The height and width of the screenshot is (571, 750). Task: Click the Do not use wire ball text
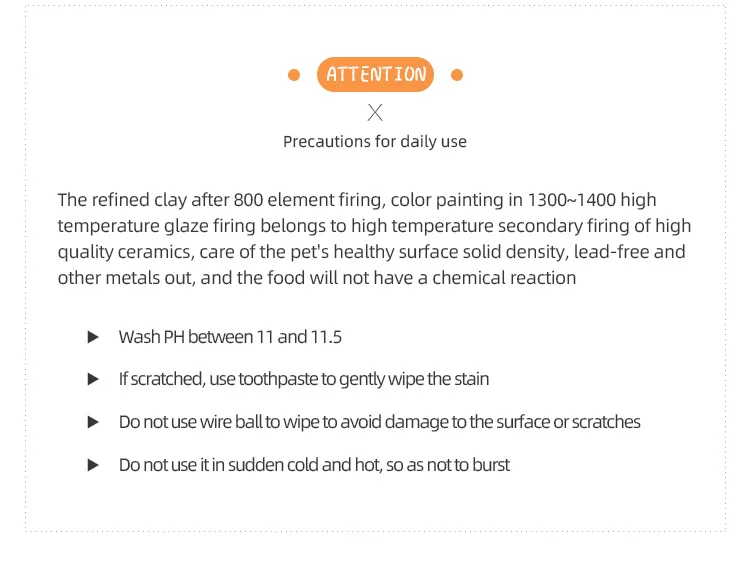coord(379,422)
